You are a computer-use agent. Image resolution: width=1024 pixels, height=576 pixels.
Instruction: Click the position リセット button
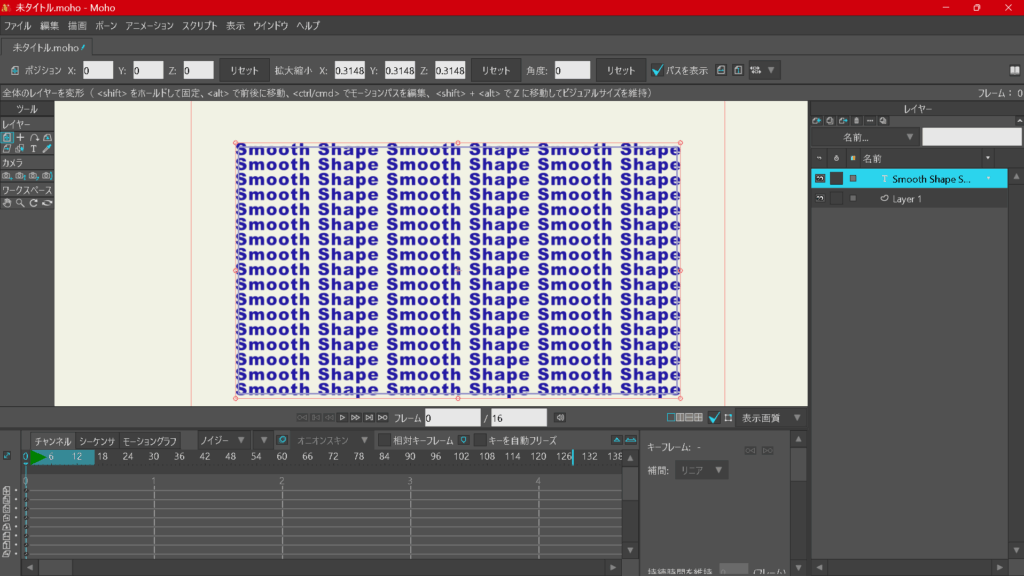click(245, 71)
